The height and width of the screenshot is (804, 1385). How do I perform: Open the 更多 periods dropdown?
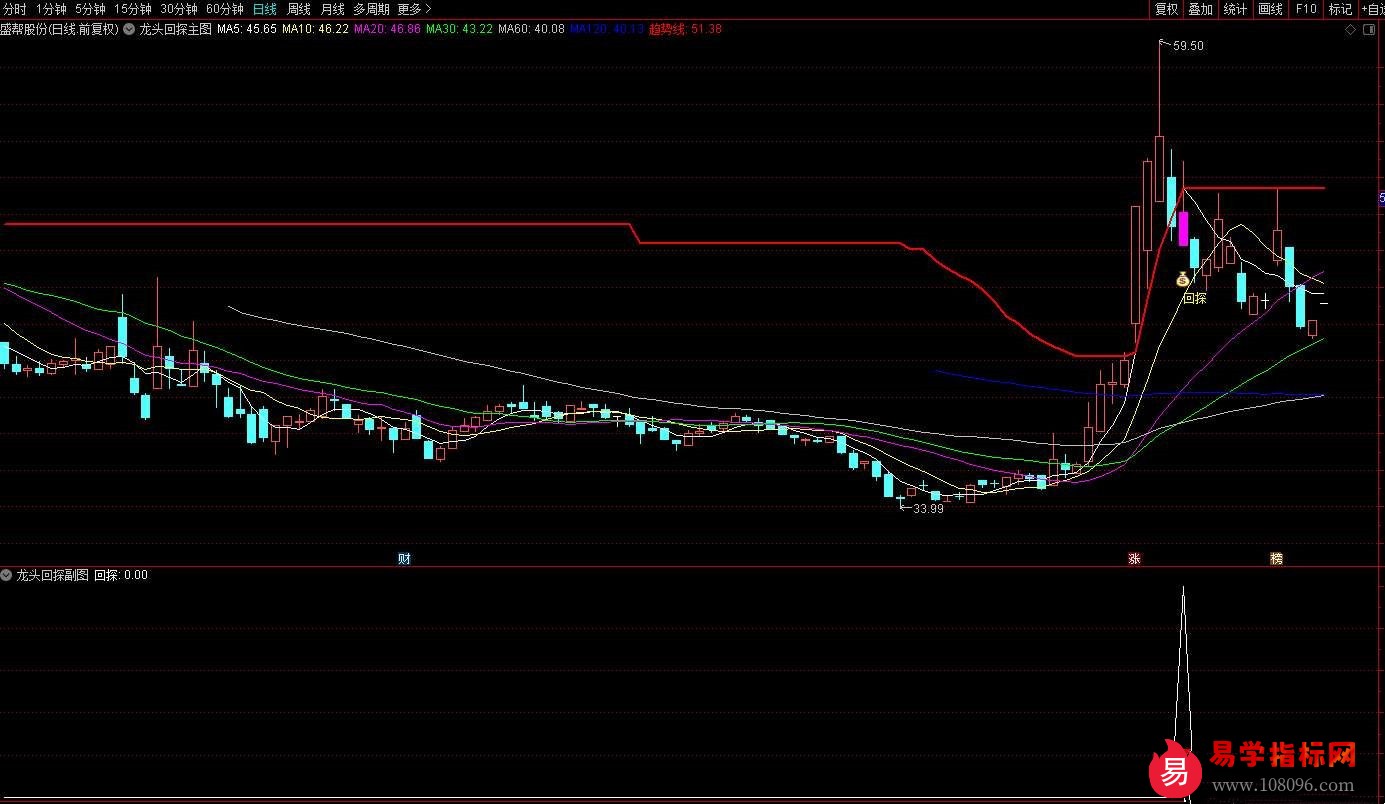pos(414,9)
